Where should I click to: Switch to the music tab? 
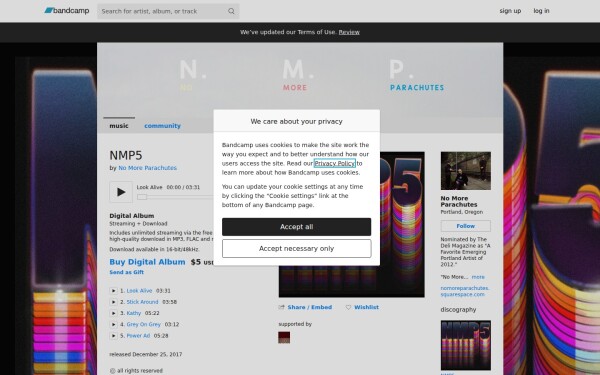pos(119,126)
